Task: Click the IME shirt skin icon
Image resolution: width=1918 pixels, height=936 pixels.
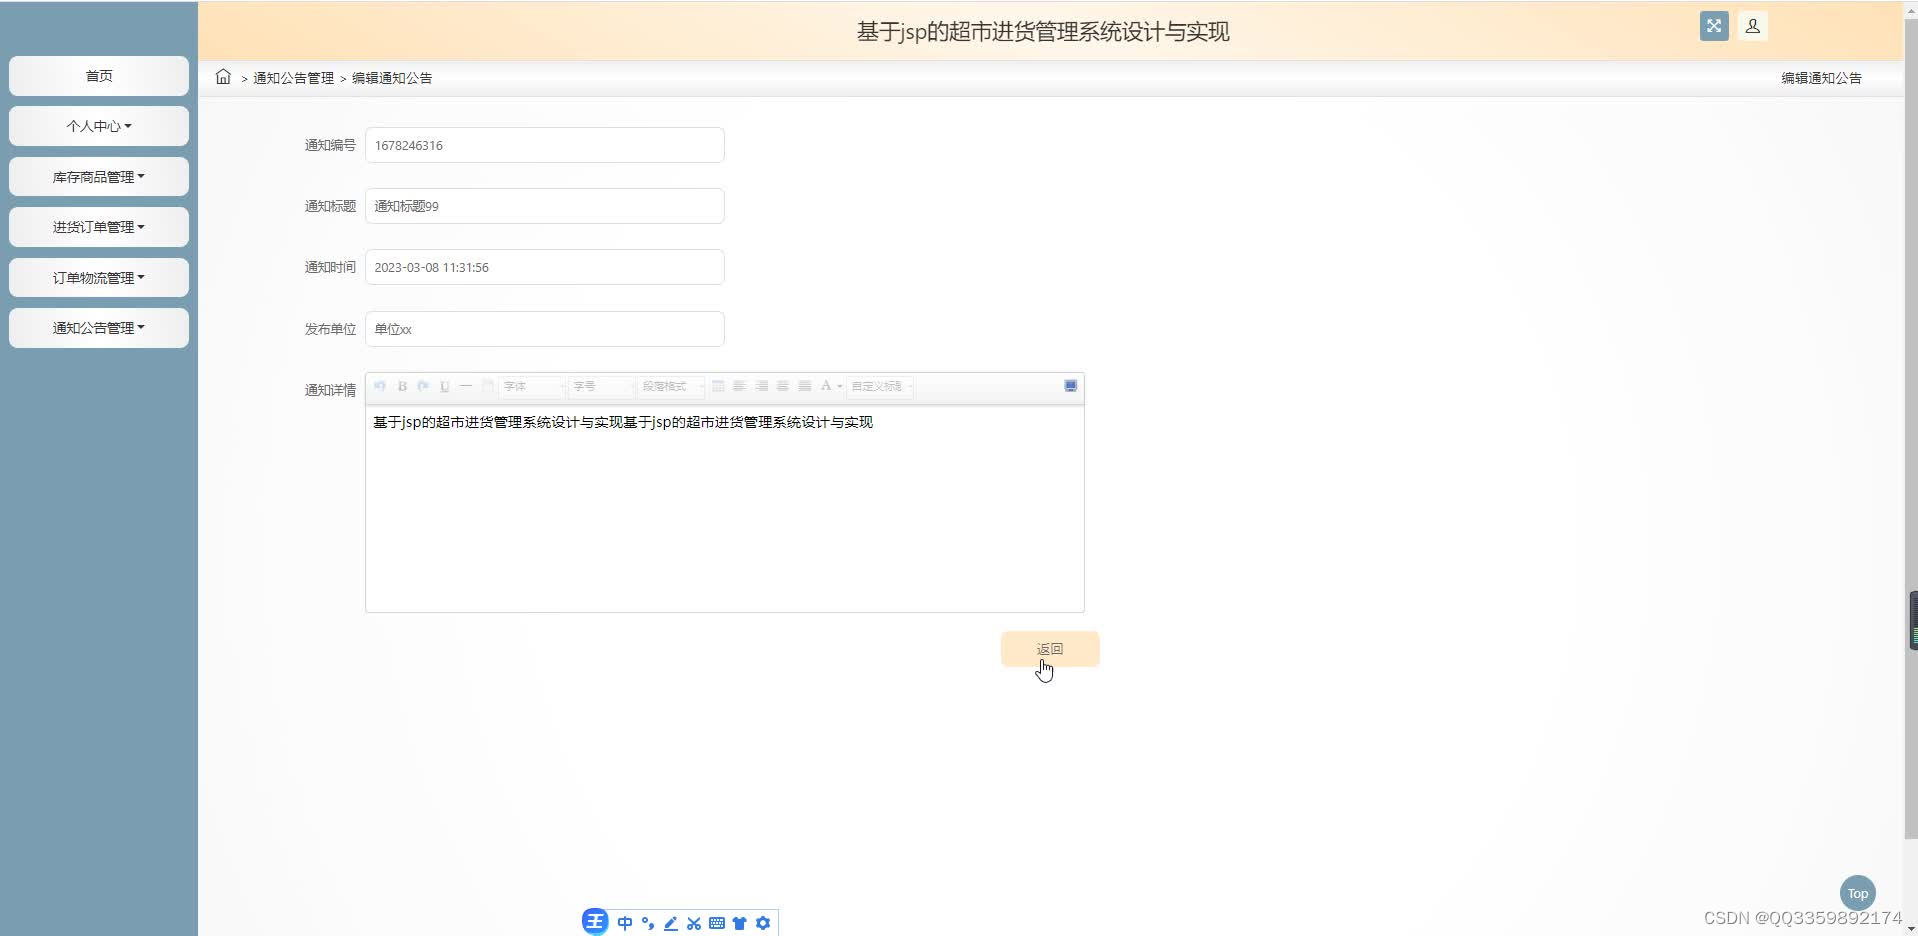Action: coord(740,923)
